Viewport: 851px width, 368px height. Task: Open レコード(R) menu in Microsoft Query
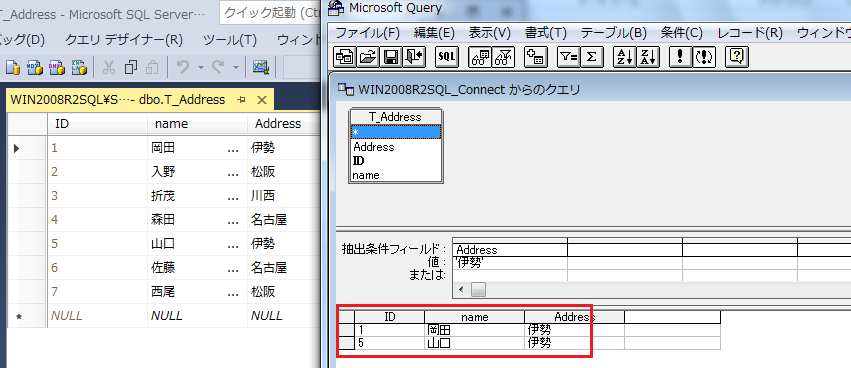[x=750, y=33]
